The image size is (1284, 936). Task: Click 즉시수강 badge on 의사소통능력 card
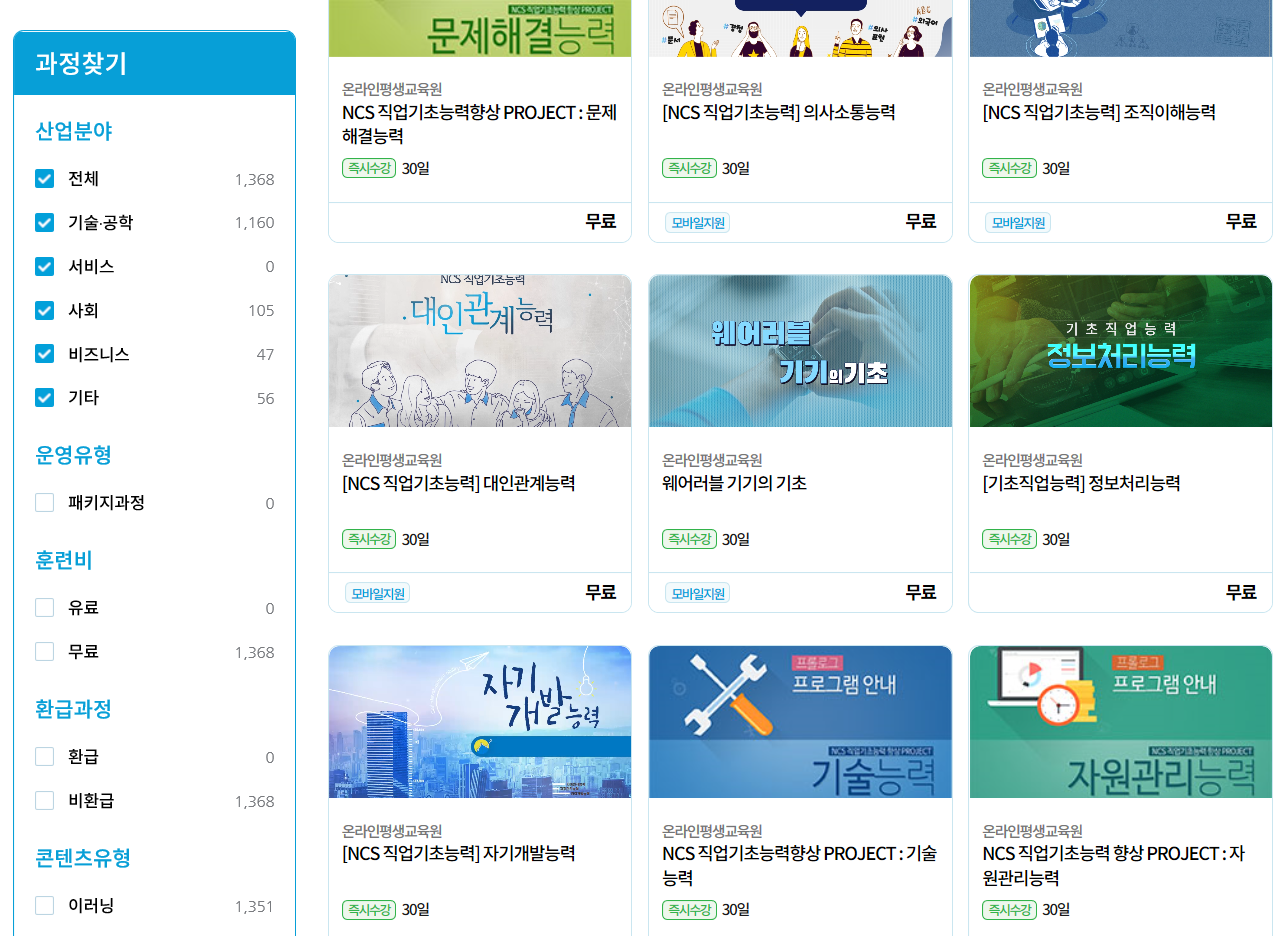point(689,168)
